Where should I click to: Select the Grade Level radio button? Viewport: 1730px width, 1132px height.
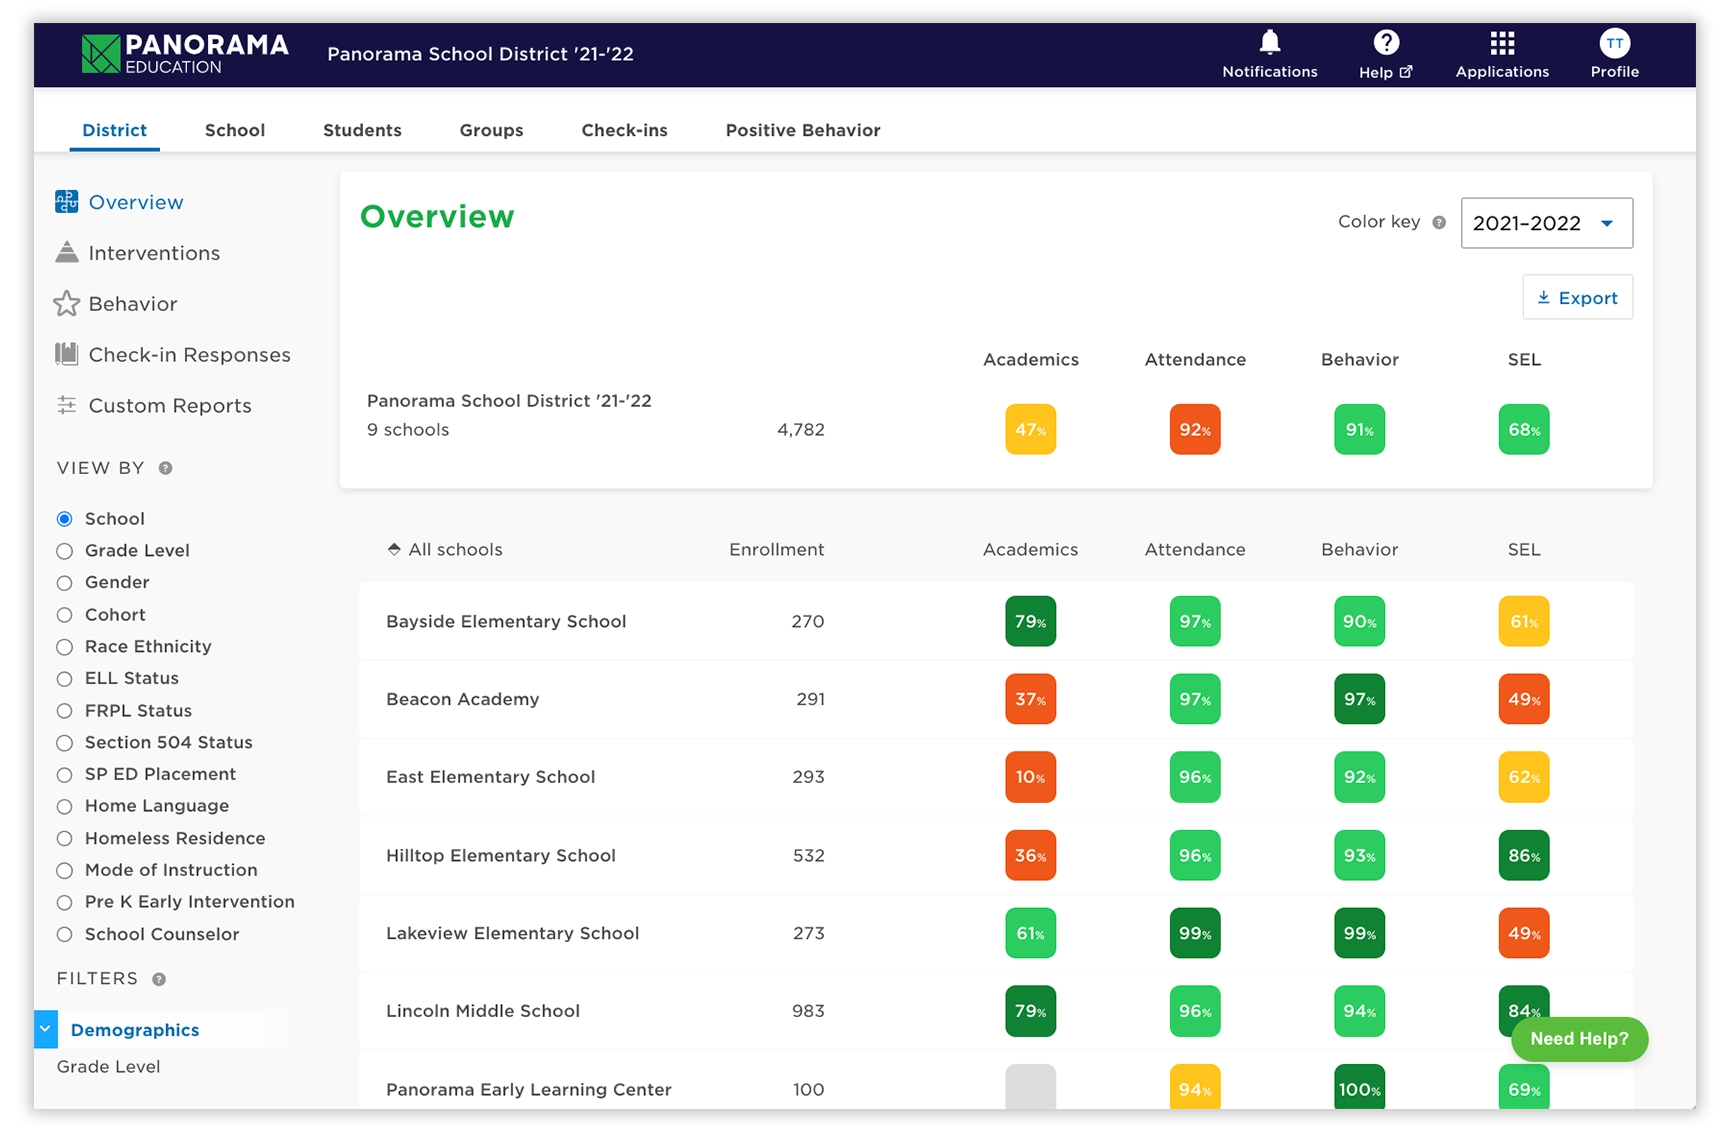65,551
